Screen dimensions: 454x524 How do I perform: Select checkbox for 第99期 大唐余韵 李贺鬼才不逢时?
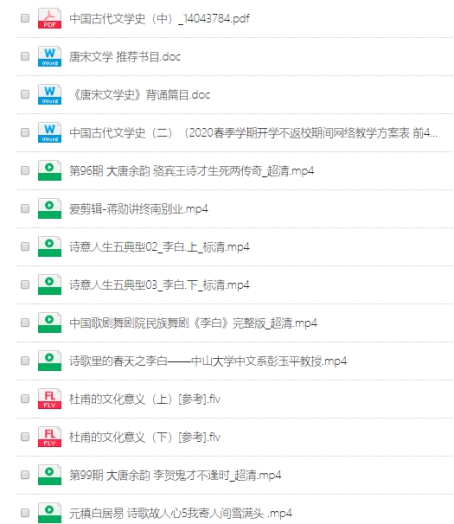pos(25,475)
